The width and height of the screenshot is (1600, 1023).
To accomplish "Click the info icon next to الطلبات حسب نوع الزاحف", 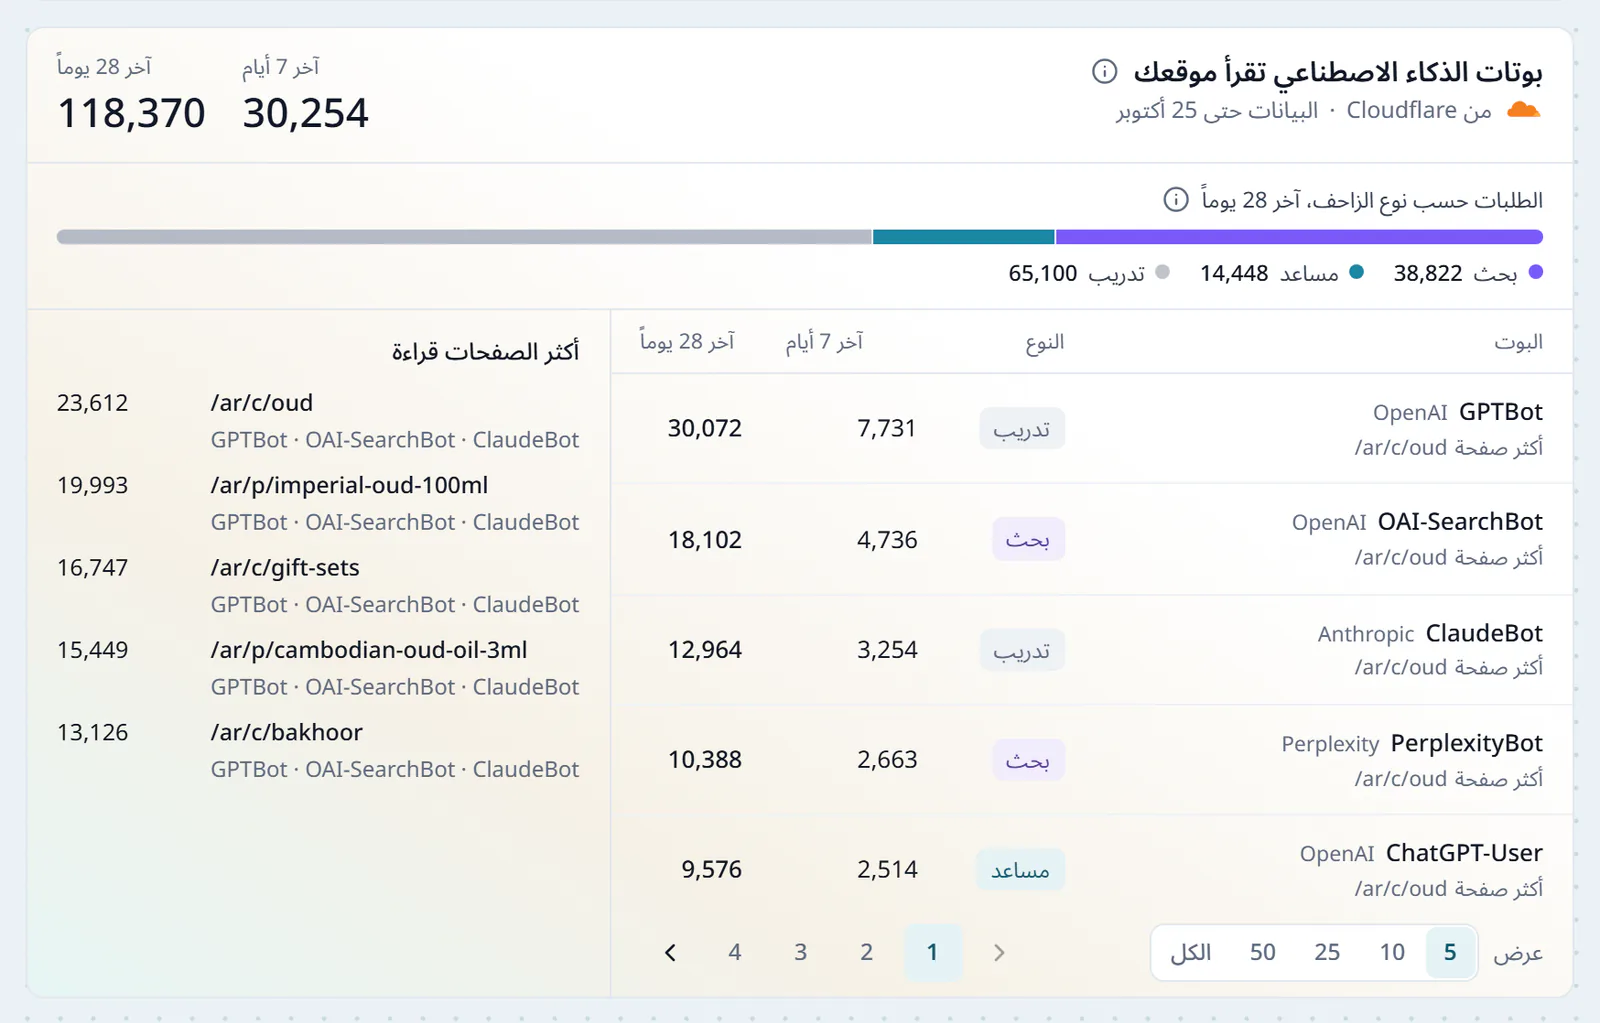I will tap(1176, 200).
